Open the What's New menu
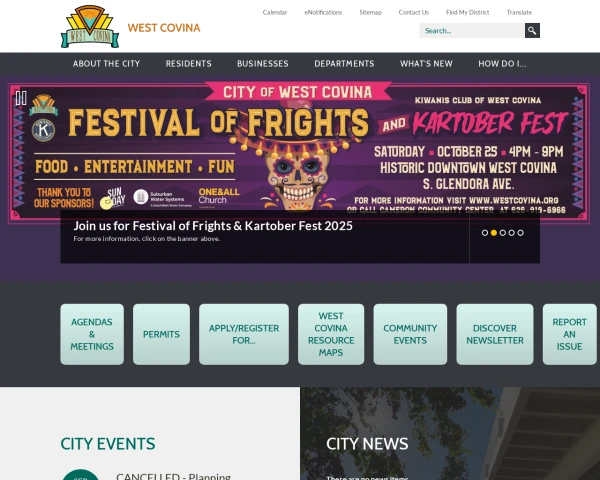Viewport: 600px width, 480px height. point(426,64)
